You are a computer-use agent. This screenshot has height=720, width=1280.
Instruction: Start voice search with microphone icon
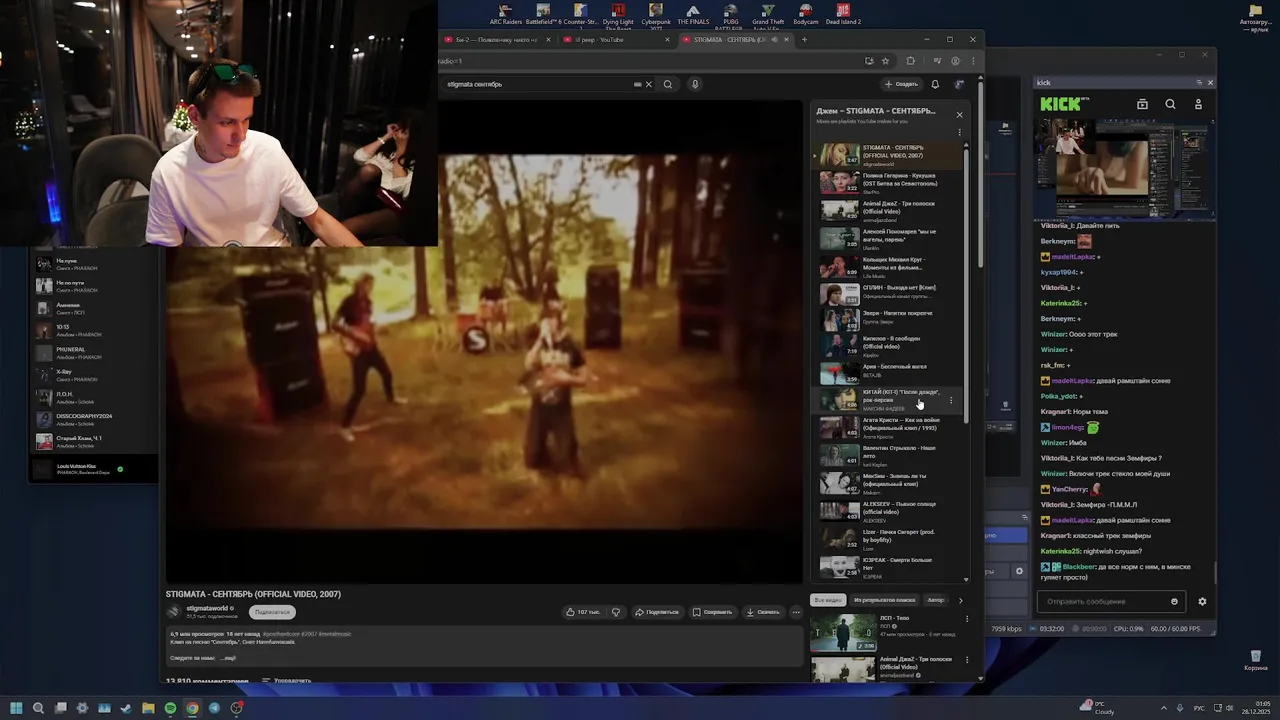695,84
